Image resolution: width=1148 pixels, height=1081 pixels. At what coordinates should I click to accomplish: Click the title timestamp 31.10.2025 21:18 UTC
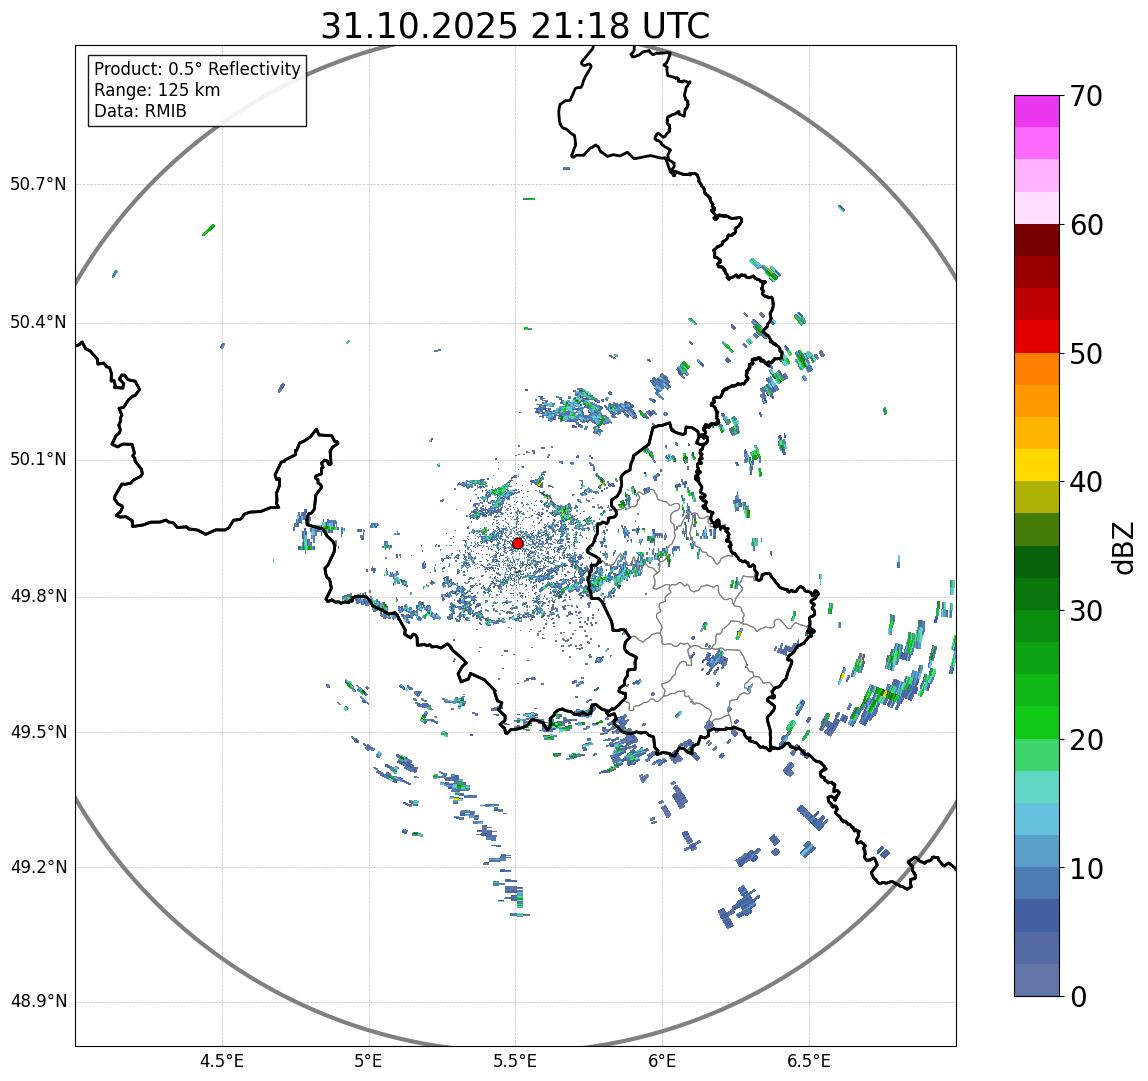click(x=515, y=26)
